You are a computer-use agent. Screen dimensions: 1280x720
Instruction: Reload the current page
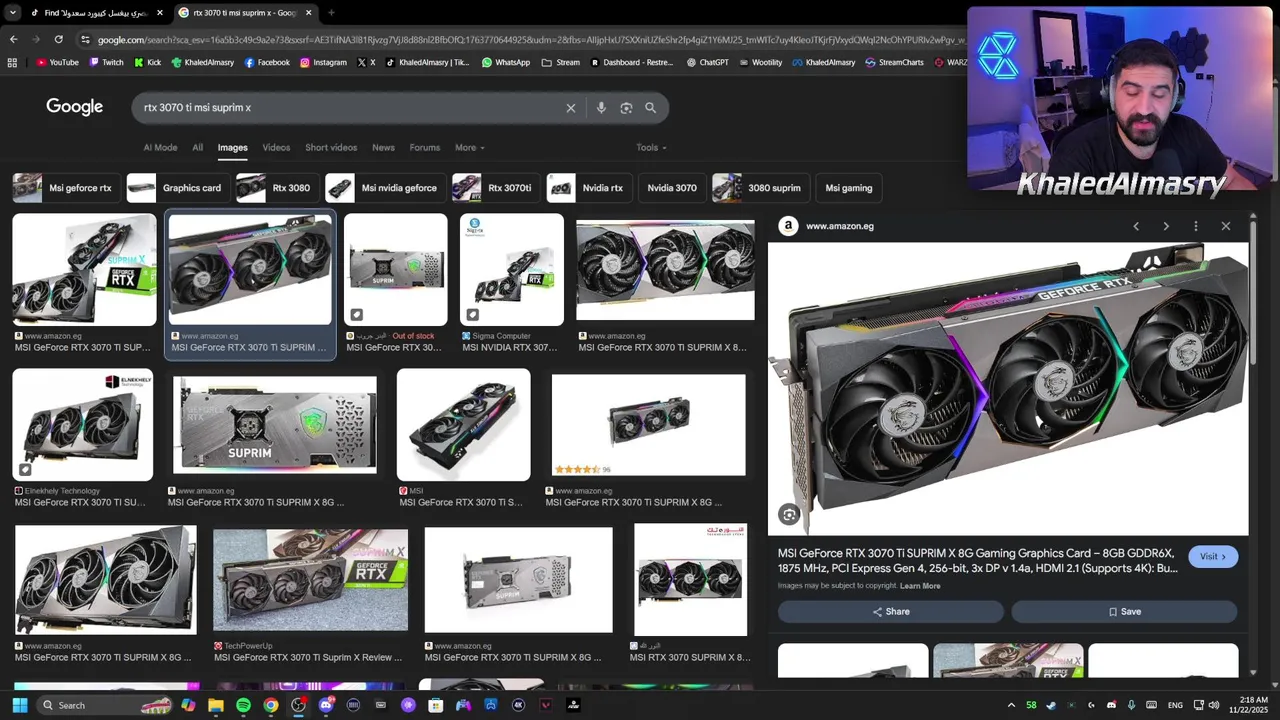[58, 39]
